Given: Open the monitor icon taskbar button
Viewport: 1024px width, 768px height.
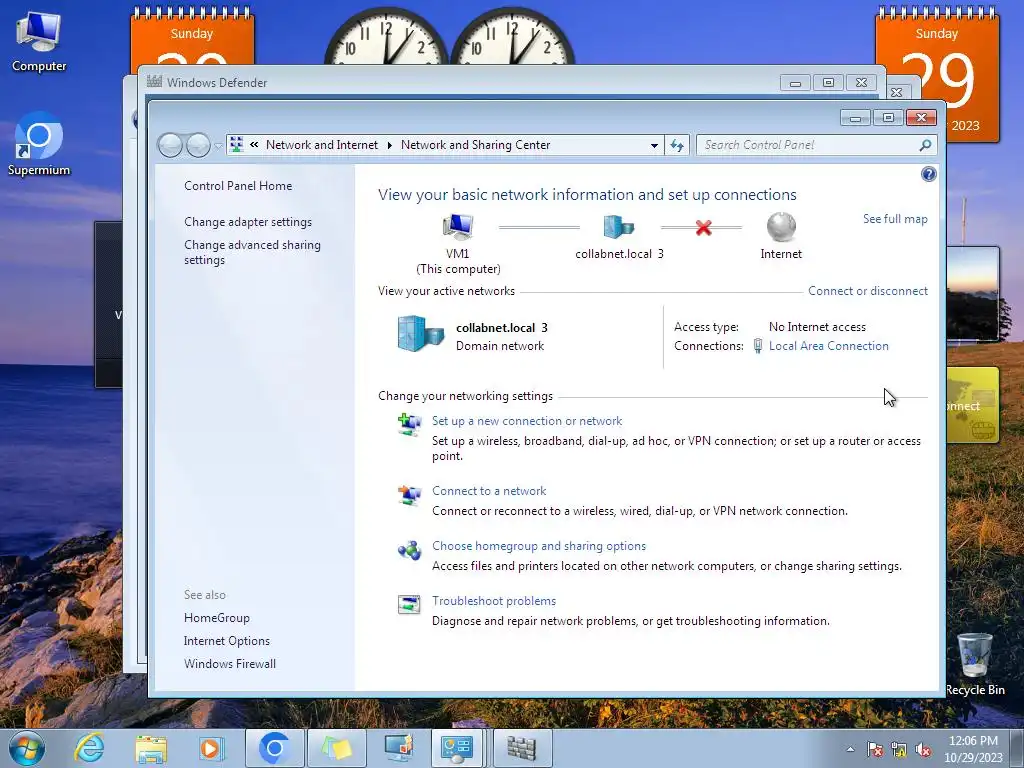Looking at the screenshot, I should [x=398, y=748].
